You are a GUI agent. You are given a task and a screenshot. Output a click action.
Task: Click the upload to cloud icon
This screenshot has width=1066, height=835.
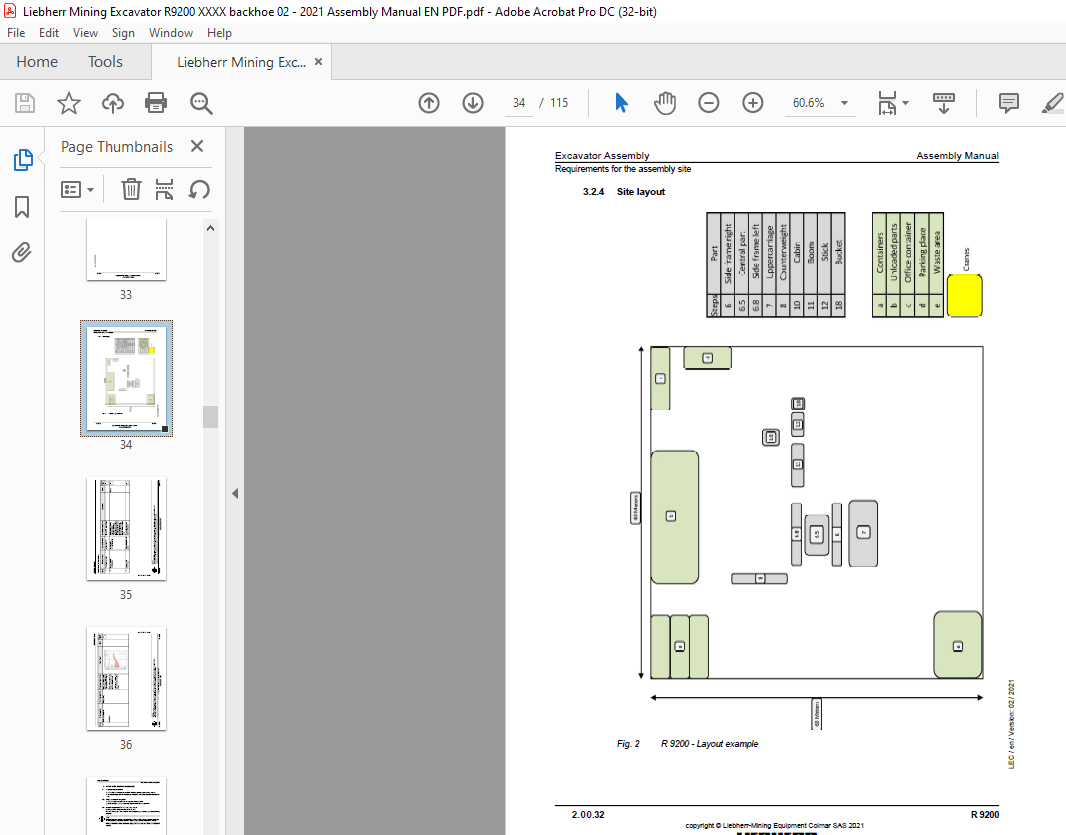[112, 103]
